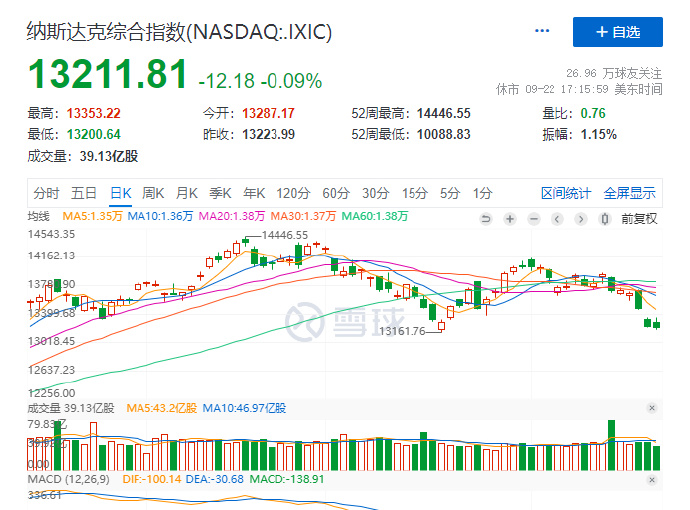The height and width of the screenshot is (510, 690).
Task: Open the three-dot more options menu
Action: click(542, 31)
